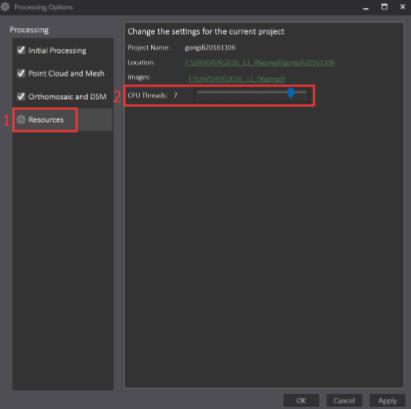The height and width of the screenshot is (409, 411).
Task: Click the CPU Threads slider handle
Action: [291, 93]
